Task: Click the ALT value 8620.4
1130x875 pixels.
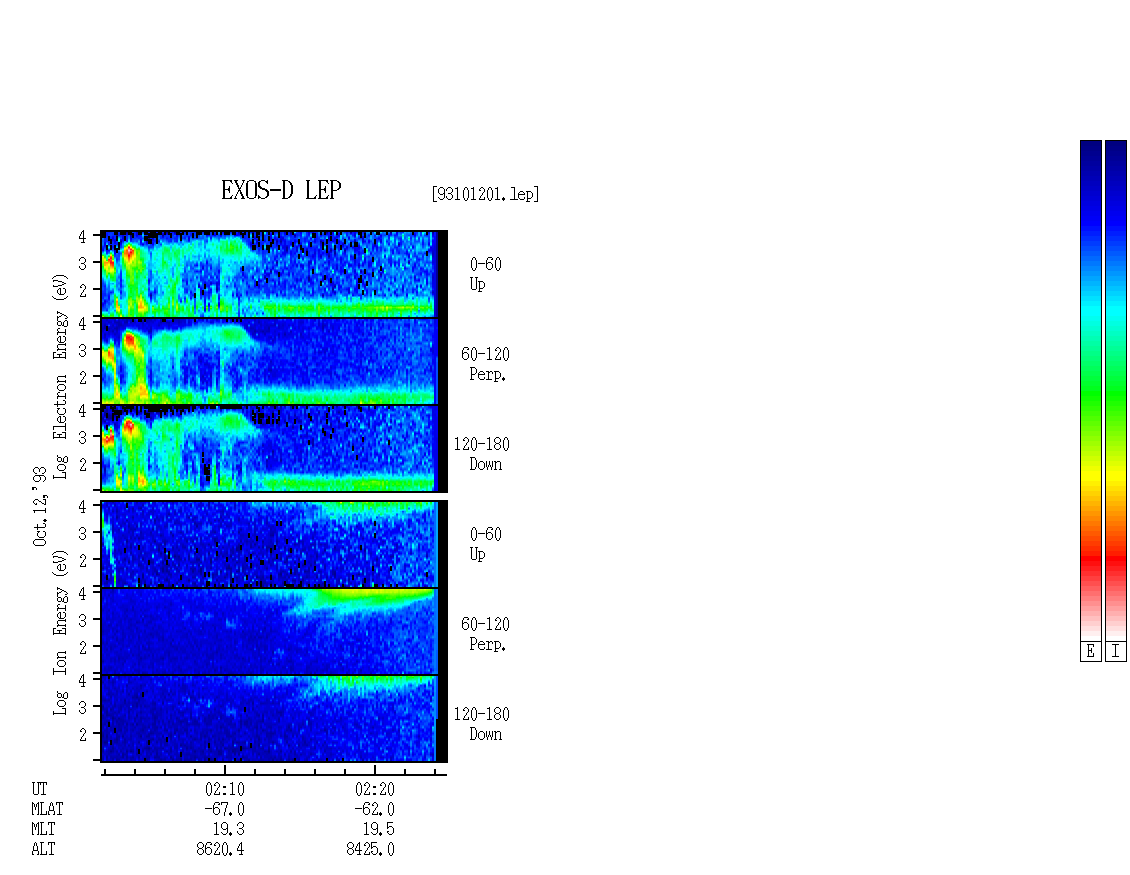Action: click(x=221, y=849)
